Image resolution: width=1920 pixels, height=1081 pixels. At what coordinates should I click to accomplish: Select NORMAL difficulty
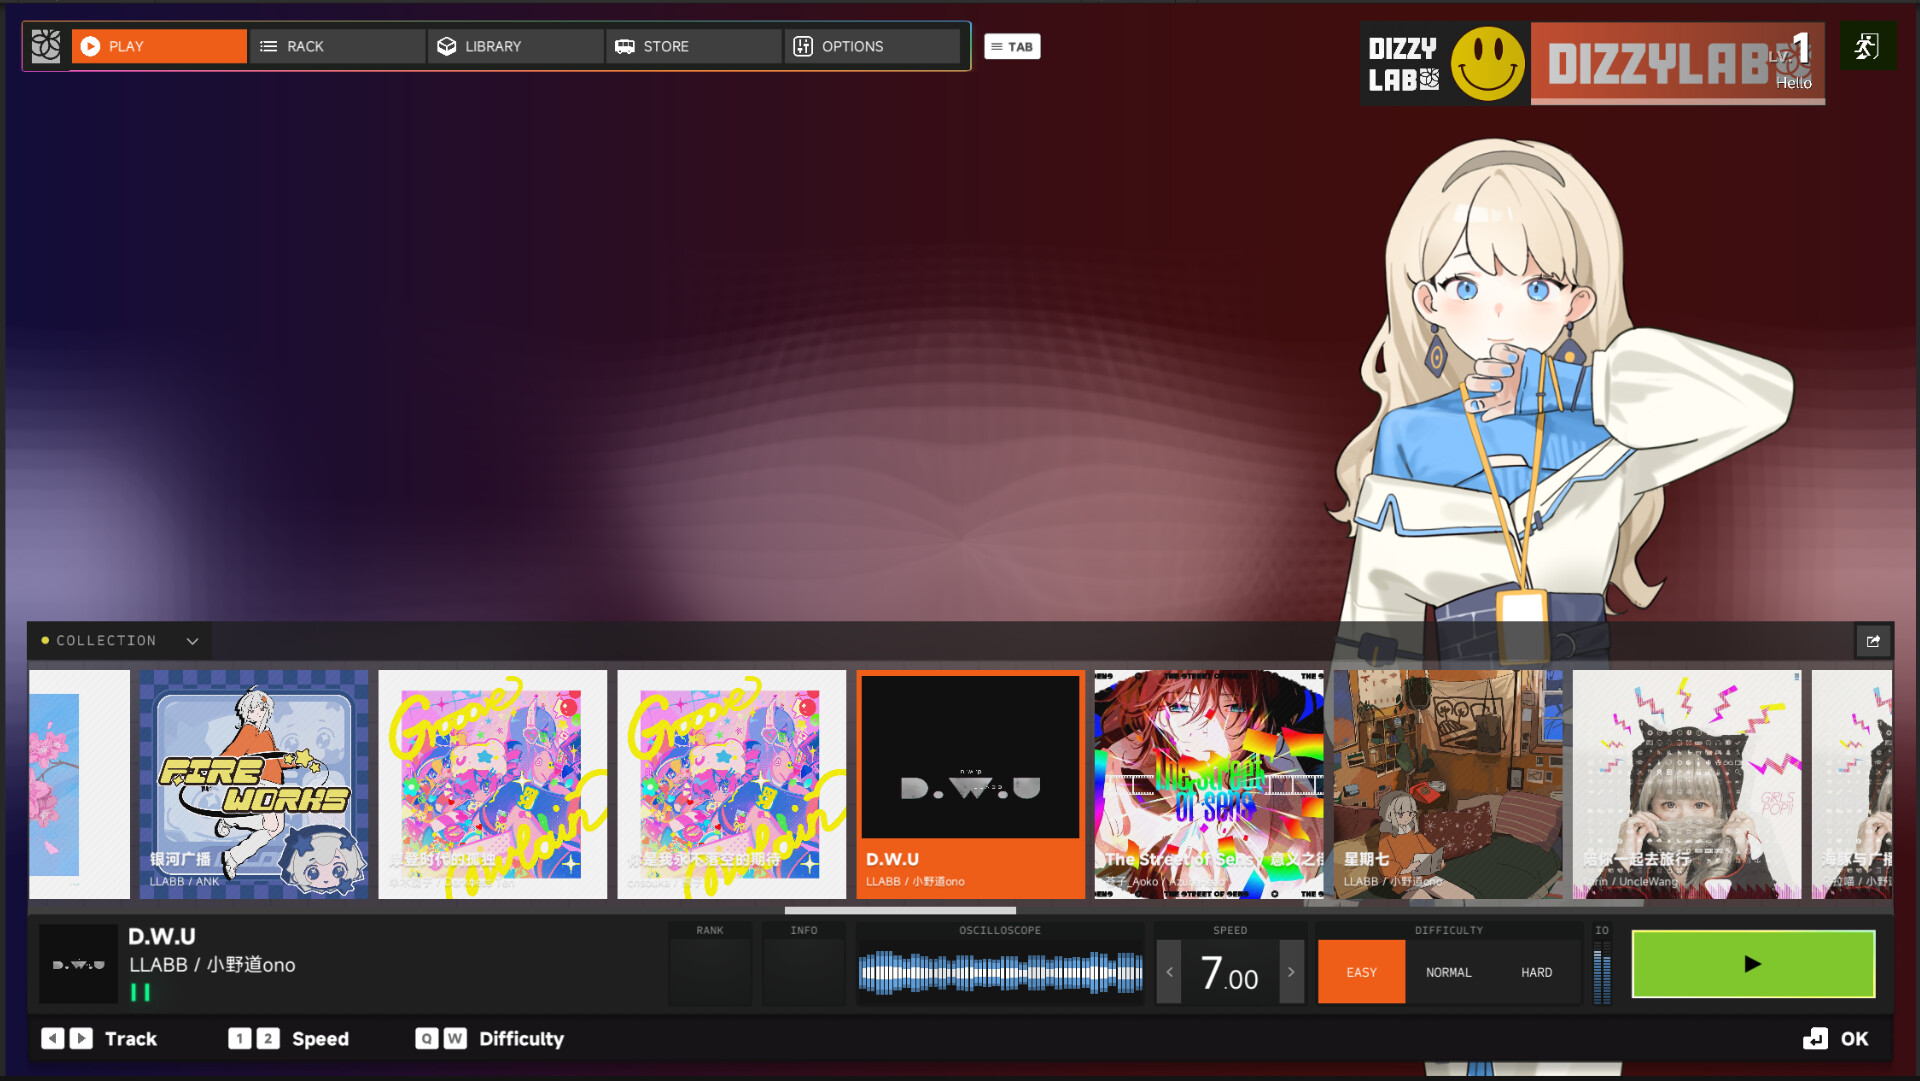[1449, 972]
